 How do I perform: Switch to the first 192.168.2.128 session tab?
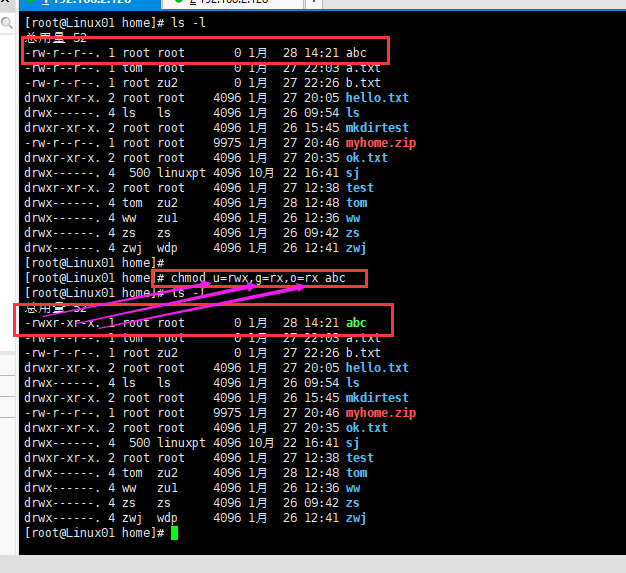89,3
